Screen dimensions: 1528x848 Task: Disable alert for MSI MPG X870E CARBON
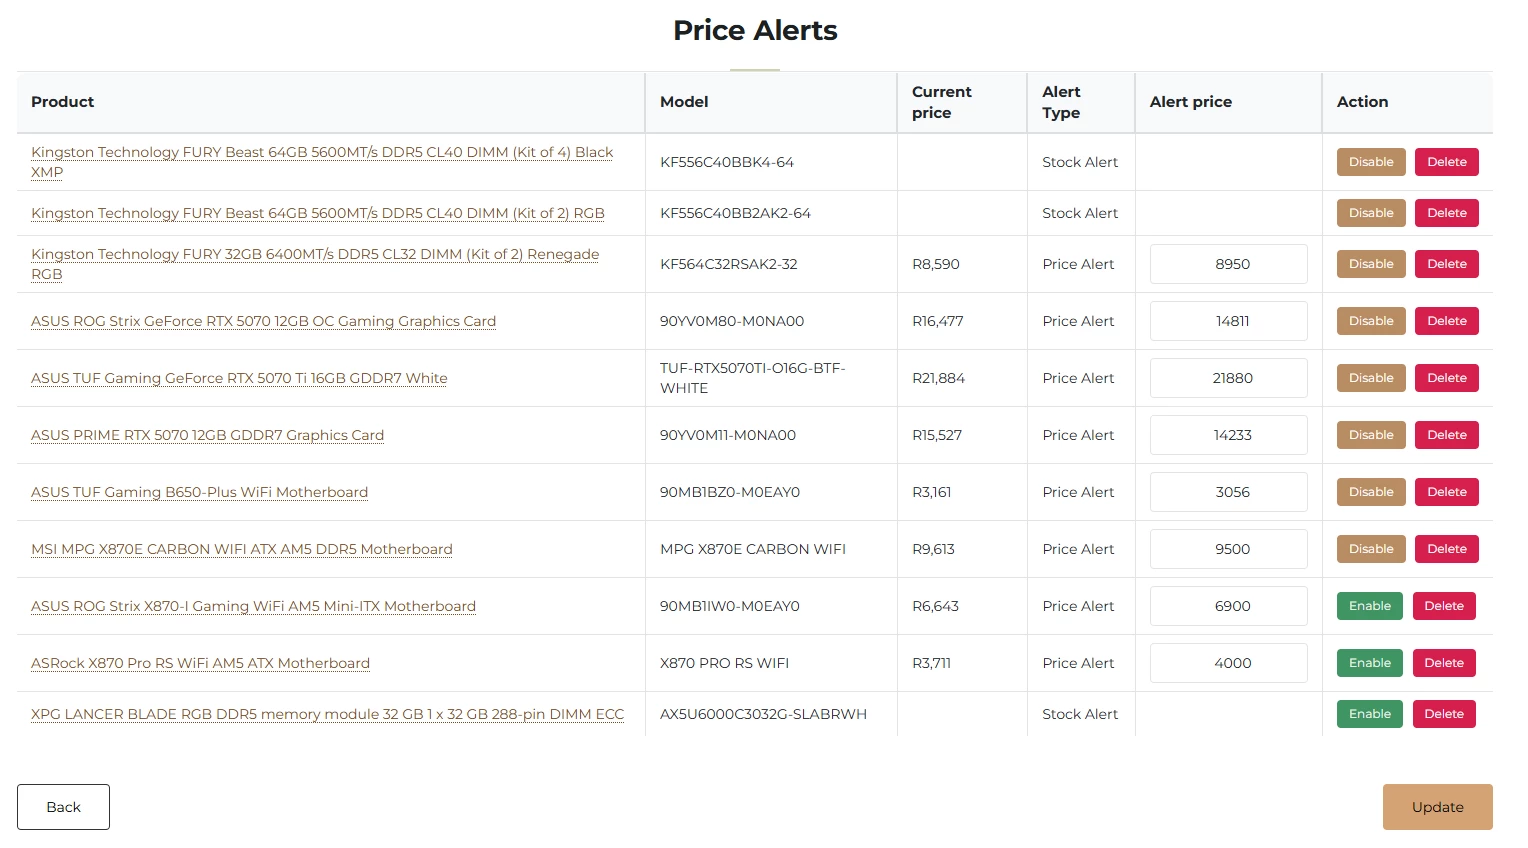pyautogui.click(x=1371, y=549)
